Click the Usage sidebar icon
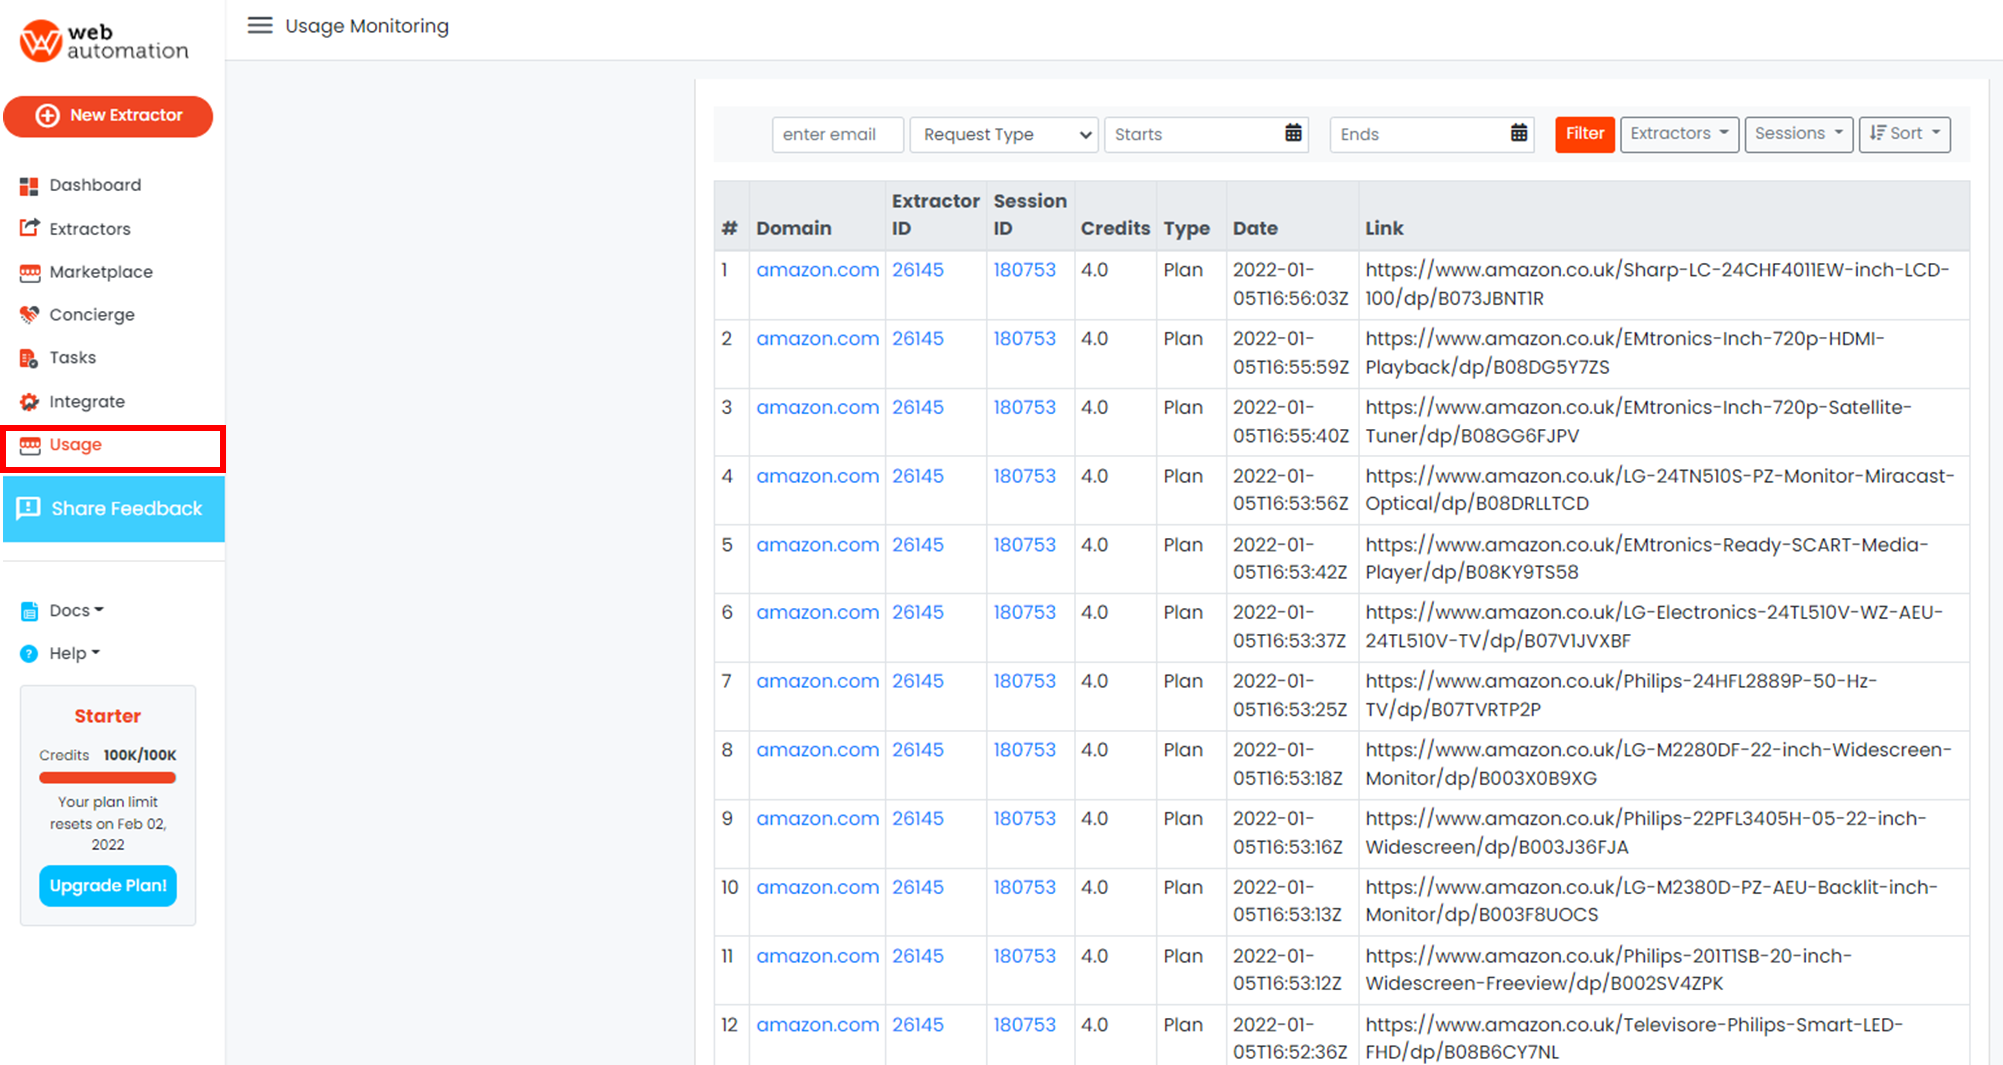2003x1065 pixels. coord(30,445)
